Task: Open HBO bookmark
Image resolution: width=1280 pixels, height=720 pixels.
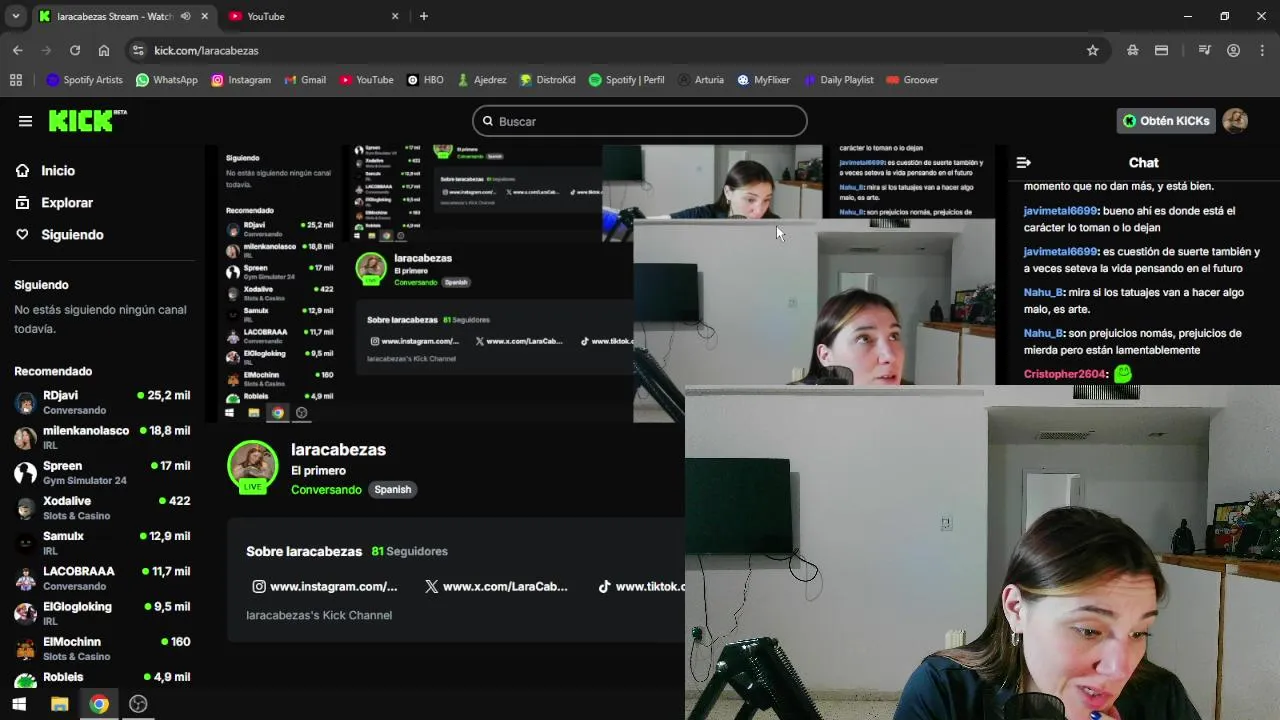Action: [x=425, y=80]
